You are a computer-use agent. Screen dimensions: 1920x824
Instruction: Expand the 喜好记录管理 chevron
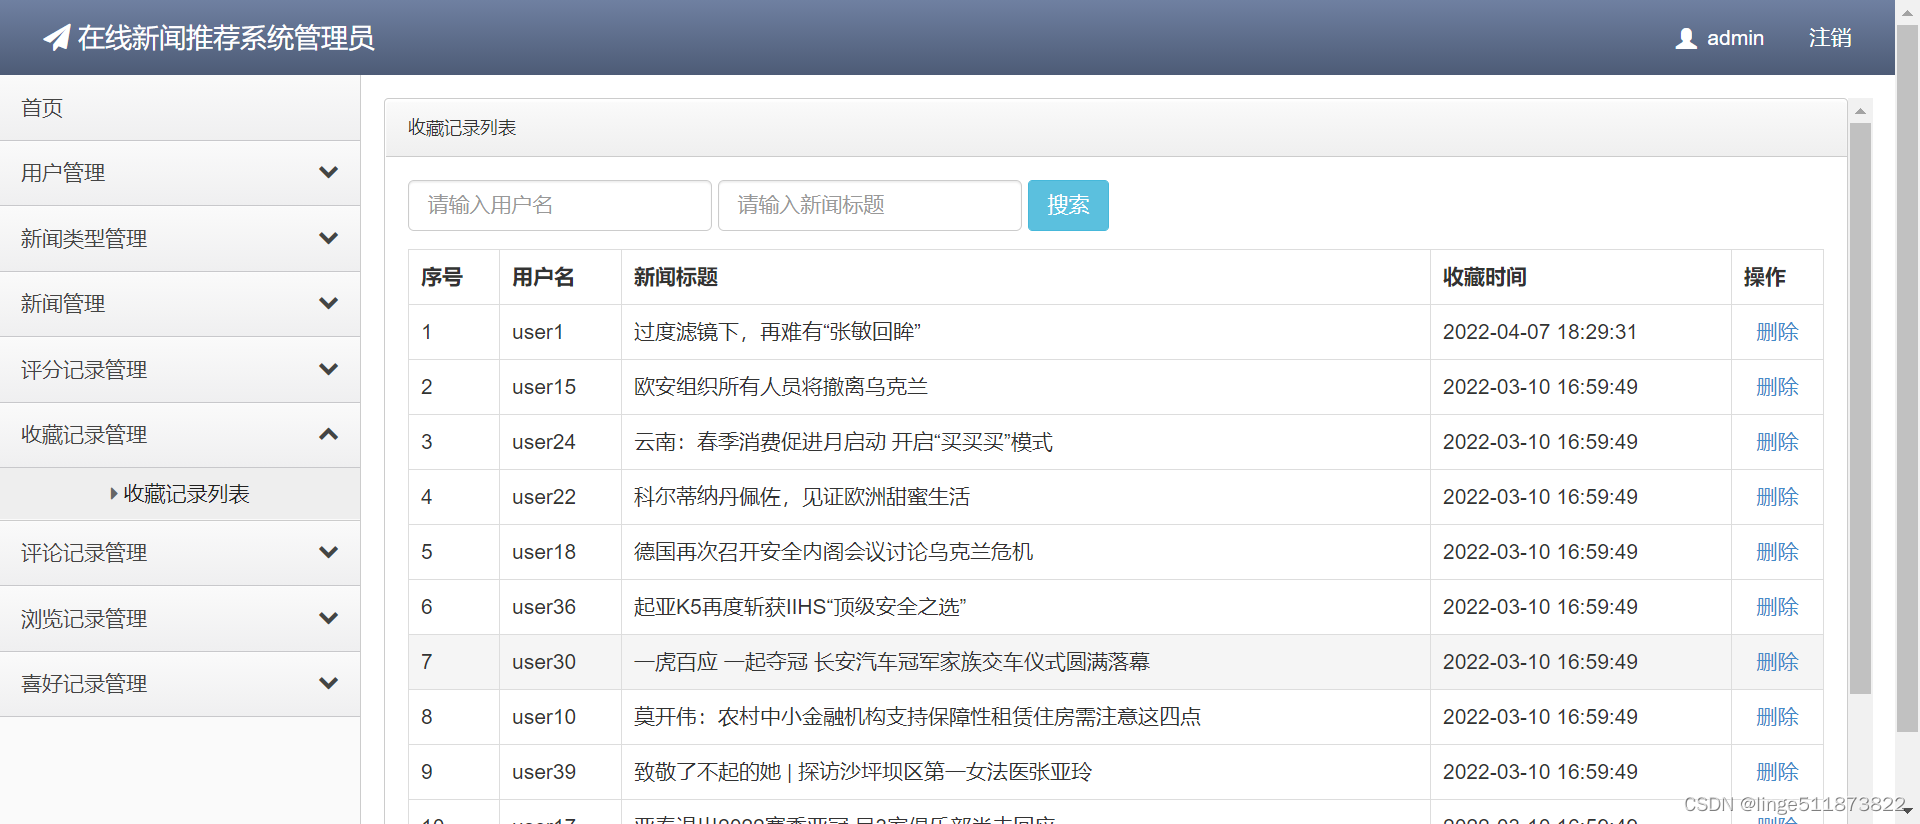[328, 683]
